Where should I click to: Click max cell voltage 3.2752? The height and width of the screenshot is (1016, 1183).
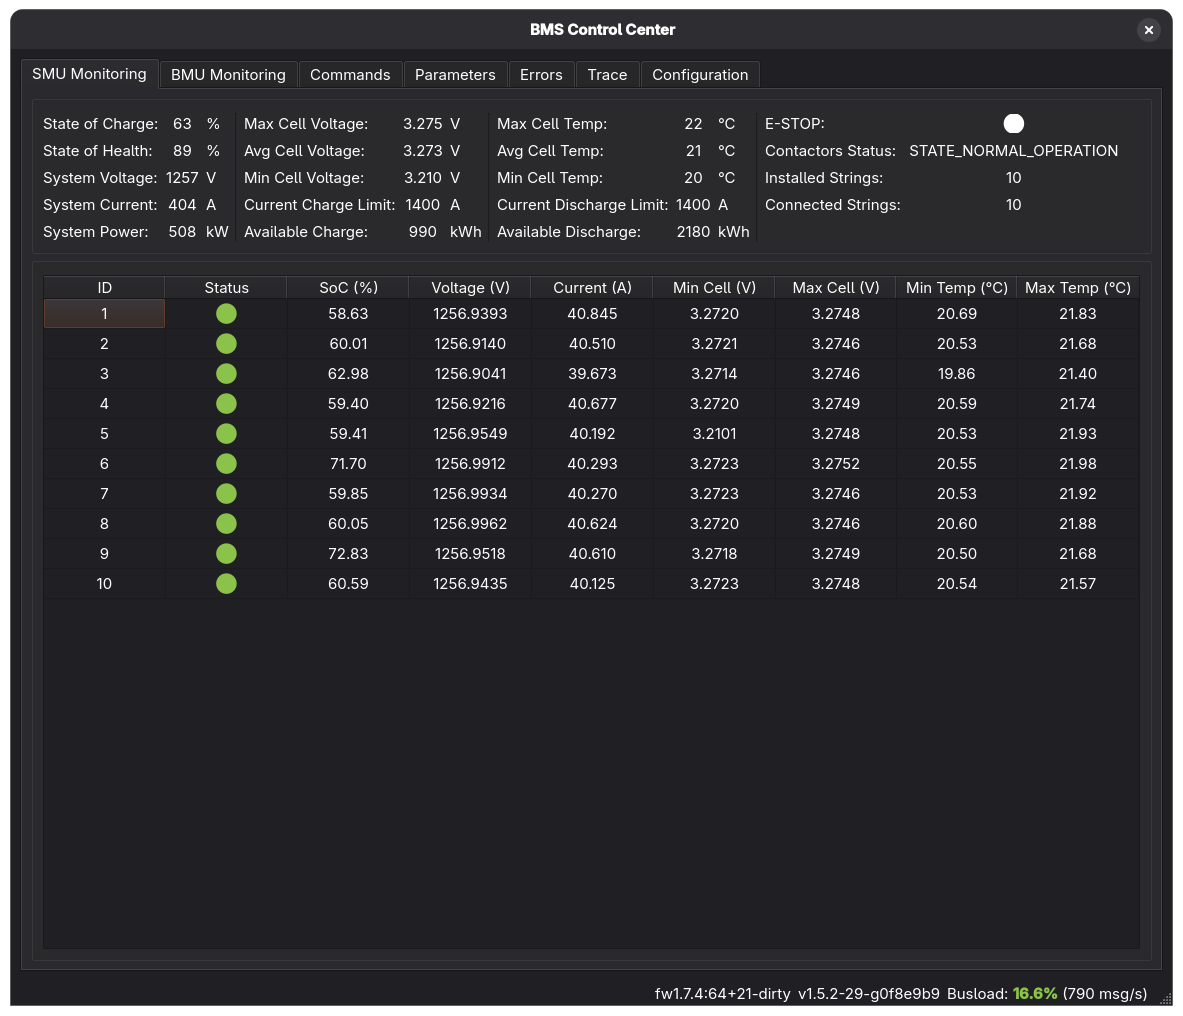835,464
